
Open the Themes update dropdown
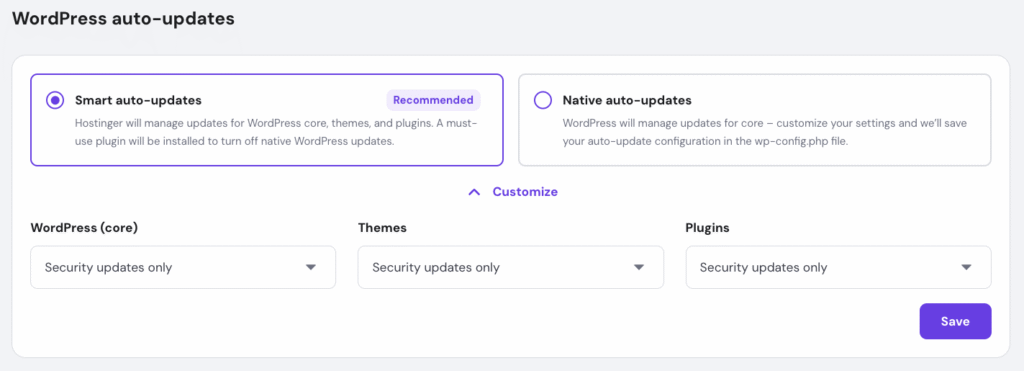click(x=511, y=267)
